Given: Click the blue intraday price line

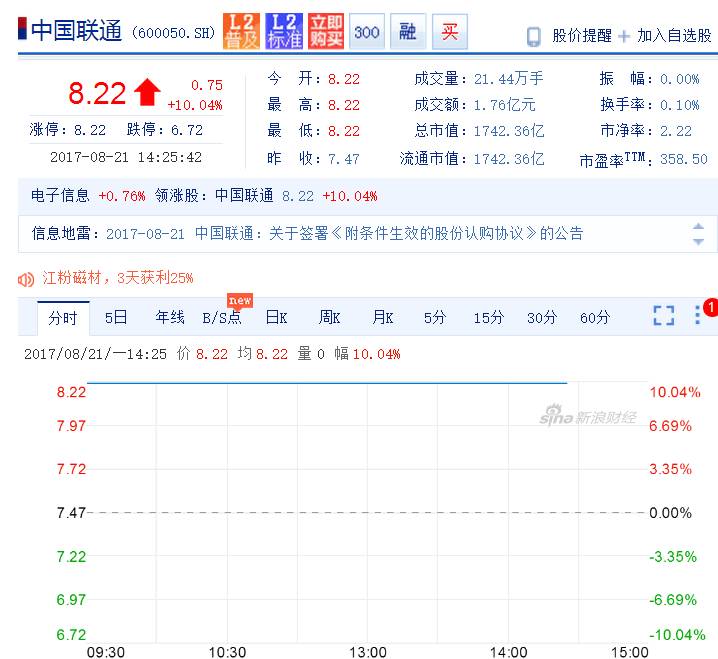Looking at the screenshot, I should tap(327, 382).
